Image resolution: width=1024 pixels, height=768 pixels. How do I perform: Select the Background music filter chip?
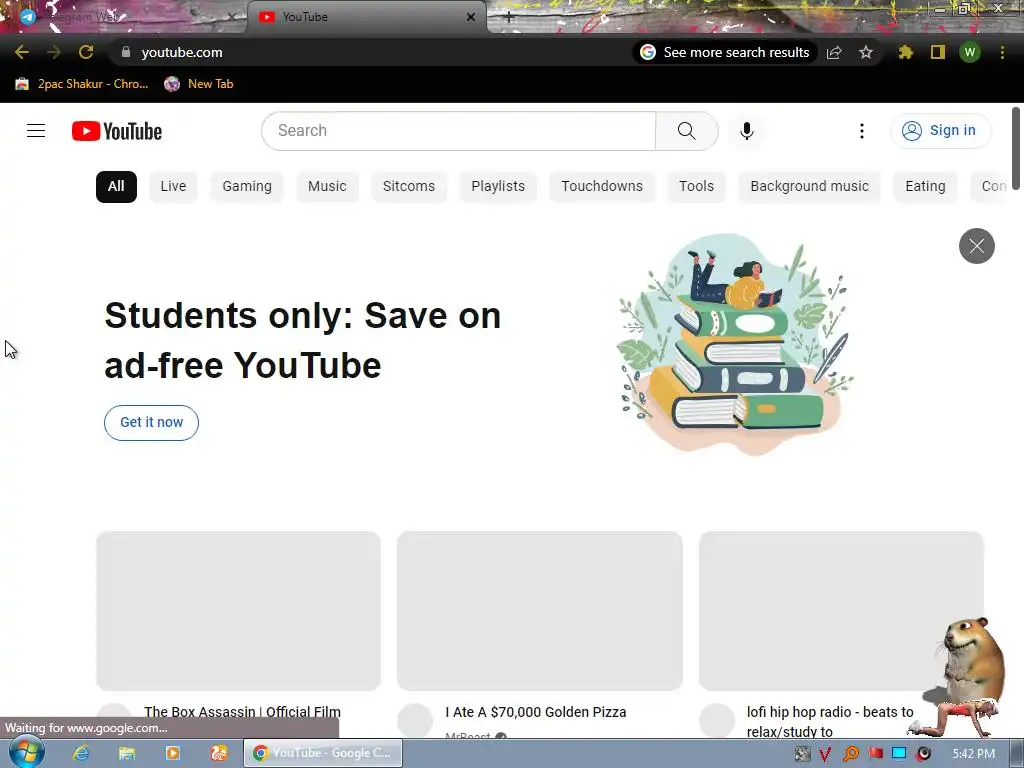click(810, 186)
